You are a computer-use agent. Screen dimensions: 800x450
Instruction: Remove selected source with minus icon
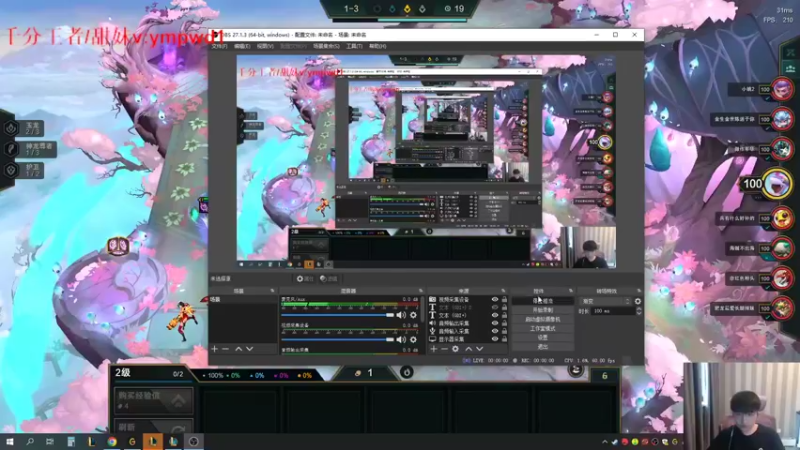tap(444, 349)
